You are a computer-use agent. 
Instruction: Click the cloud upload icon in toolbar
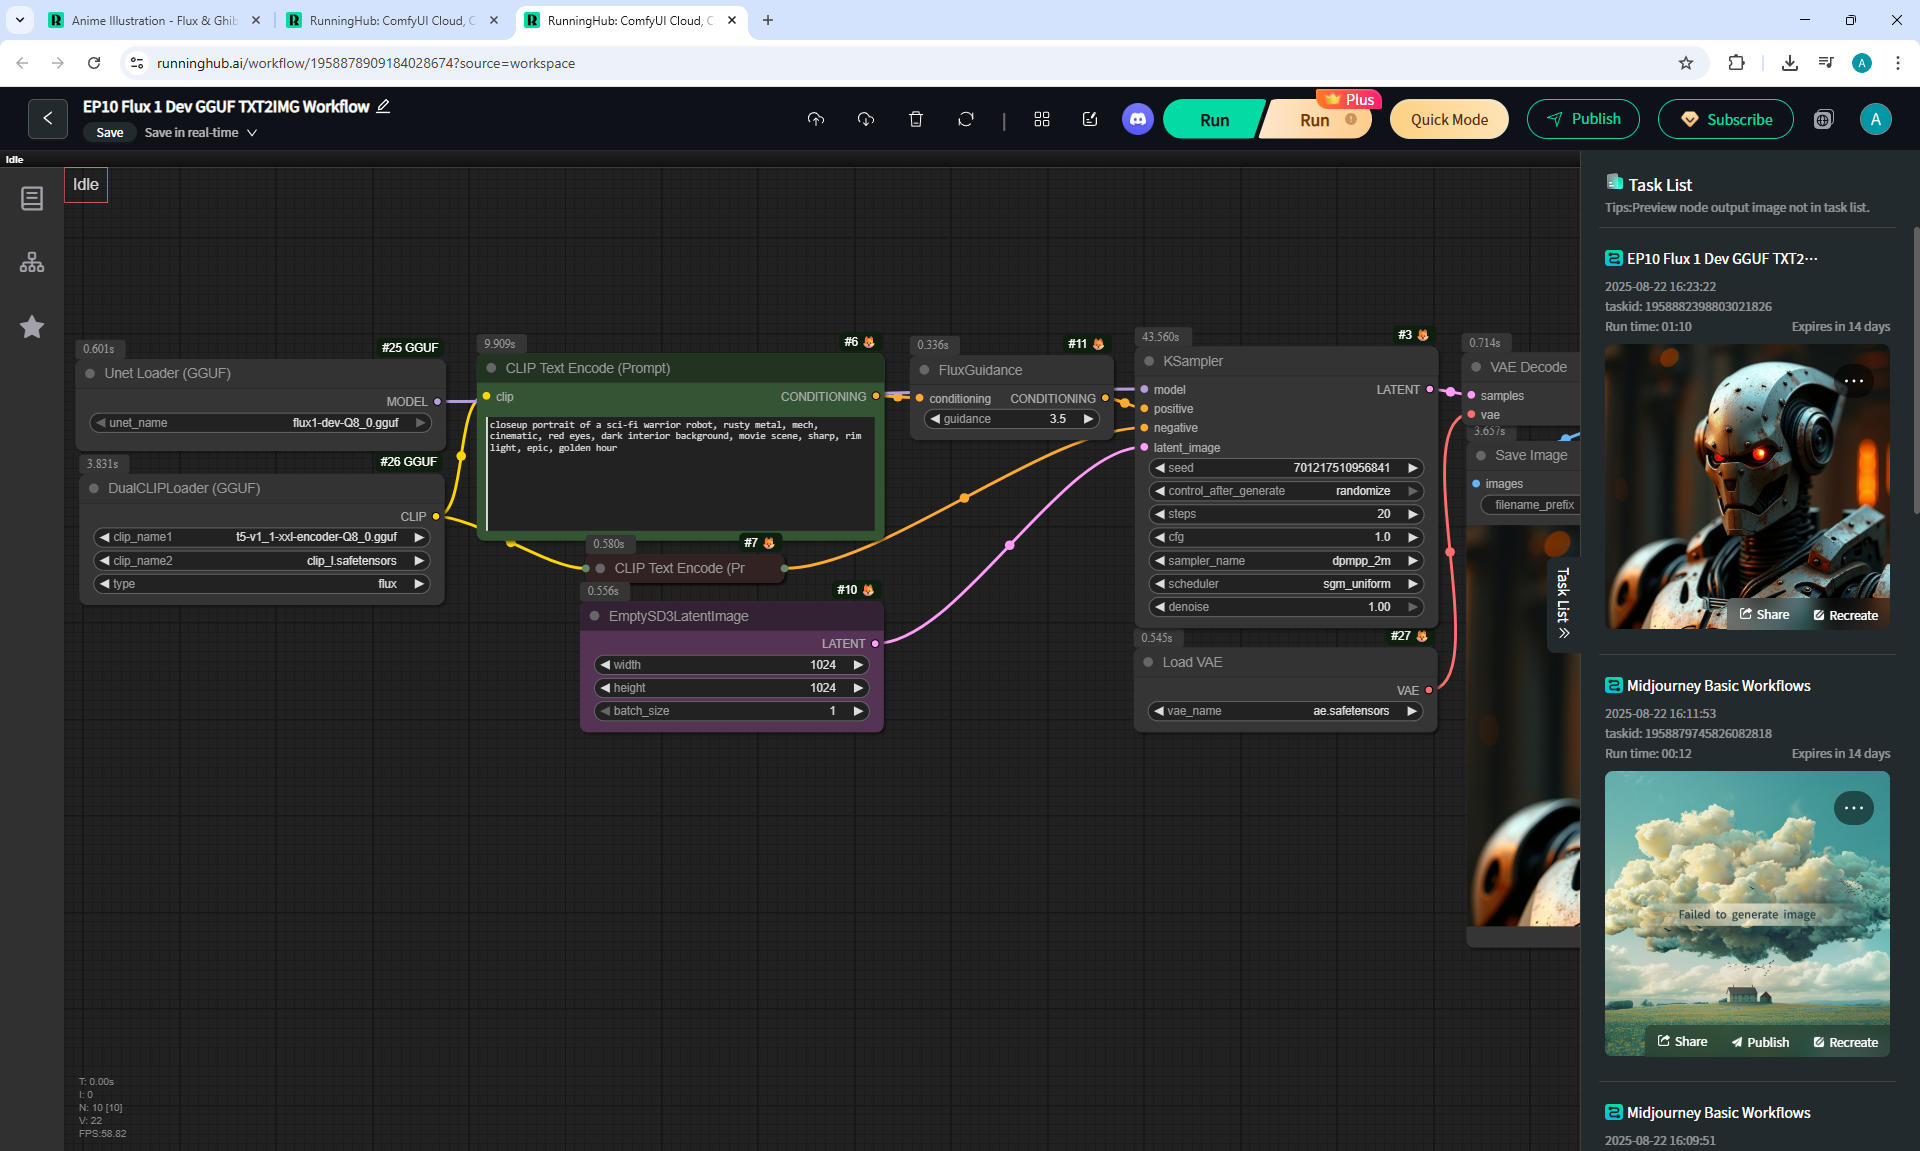[x=816, y=119]
